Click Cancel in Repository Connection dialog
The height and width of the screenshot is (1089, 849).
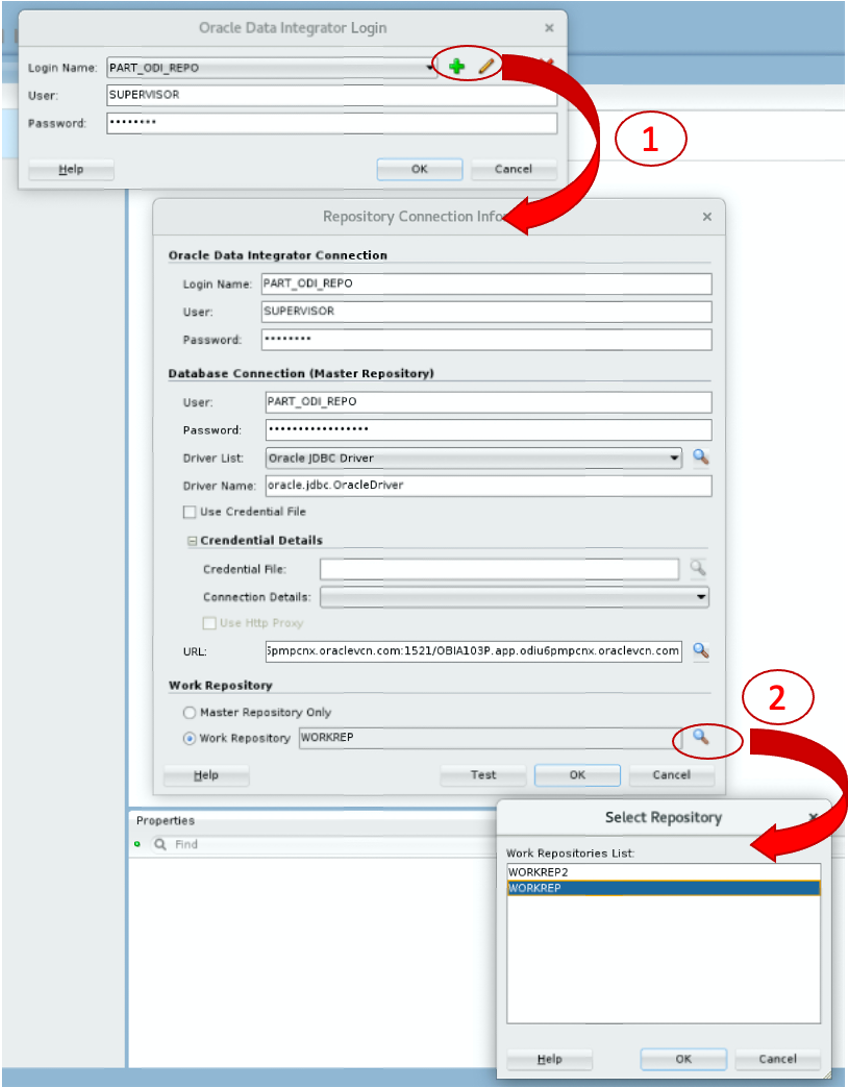tap(671, 775)
